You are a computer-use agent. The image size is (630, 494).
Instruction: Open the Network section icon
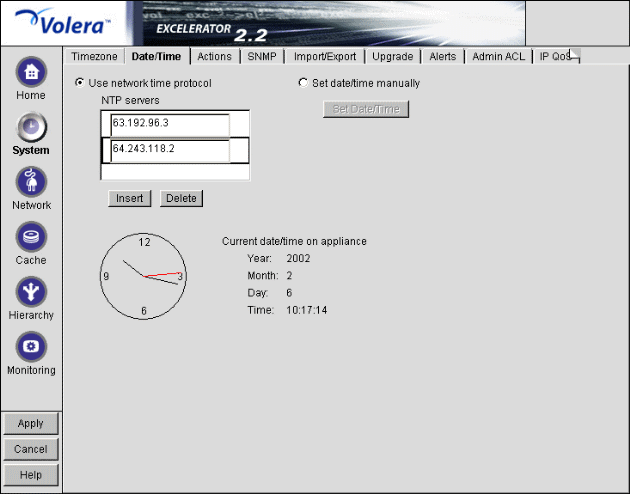31,182
